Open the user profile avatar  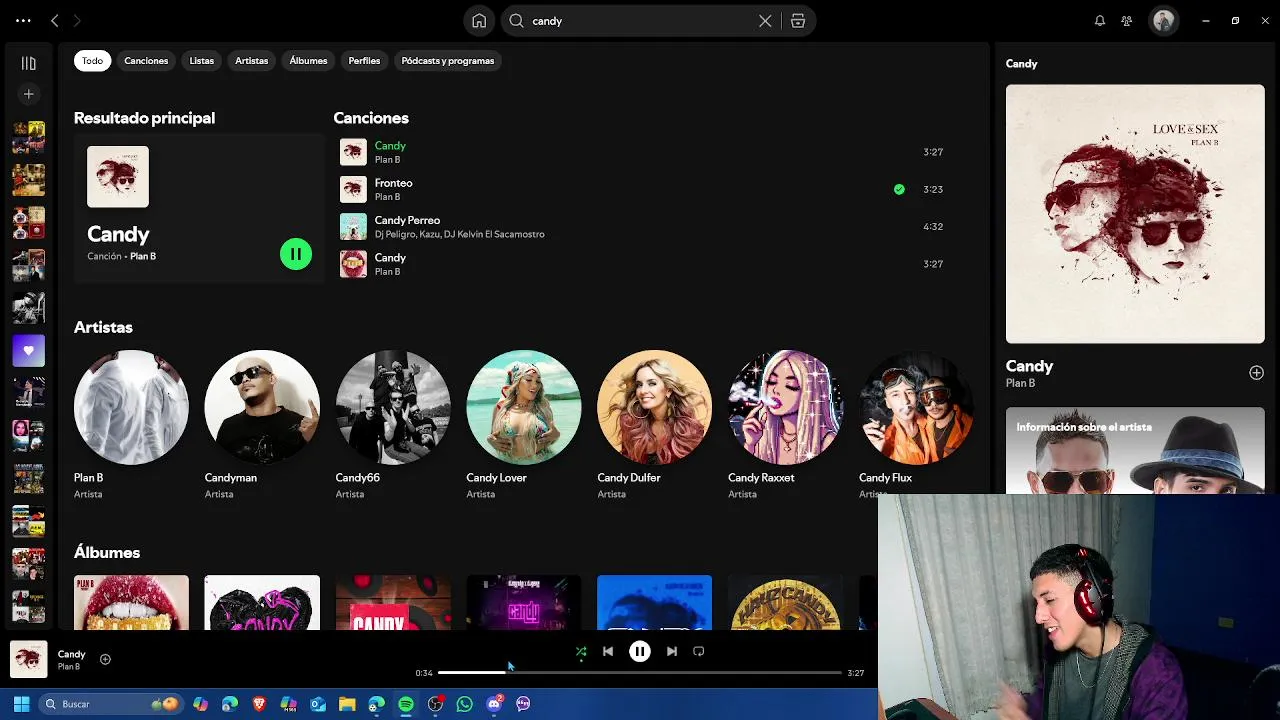pyautogui.click(x=1163, y=21)
